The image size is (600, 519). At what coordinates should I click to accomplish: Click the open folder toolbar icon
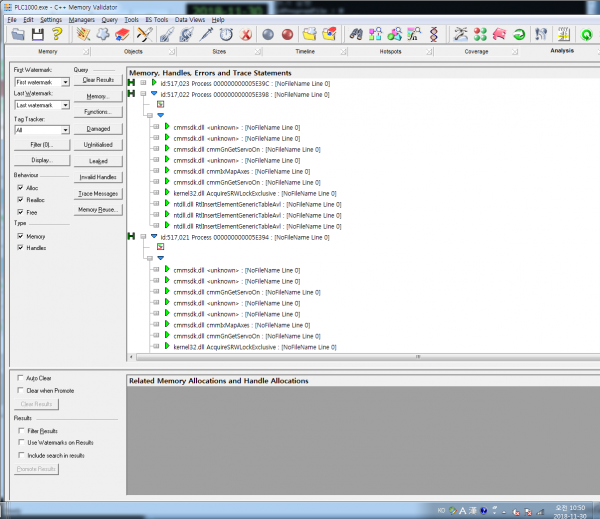18,34
